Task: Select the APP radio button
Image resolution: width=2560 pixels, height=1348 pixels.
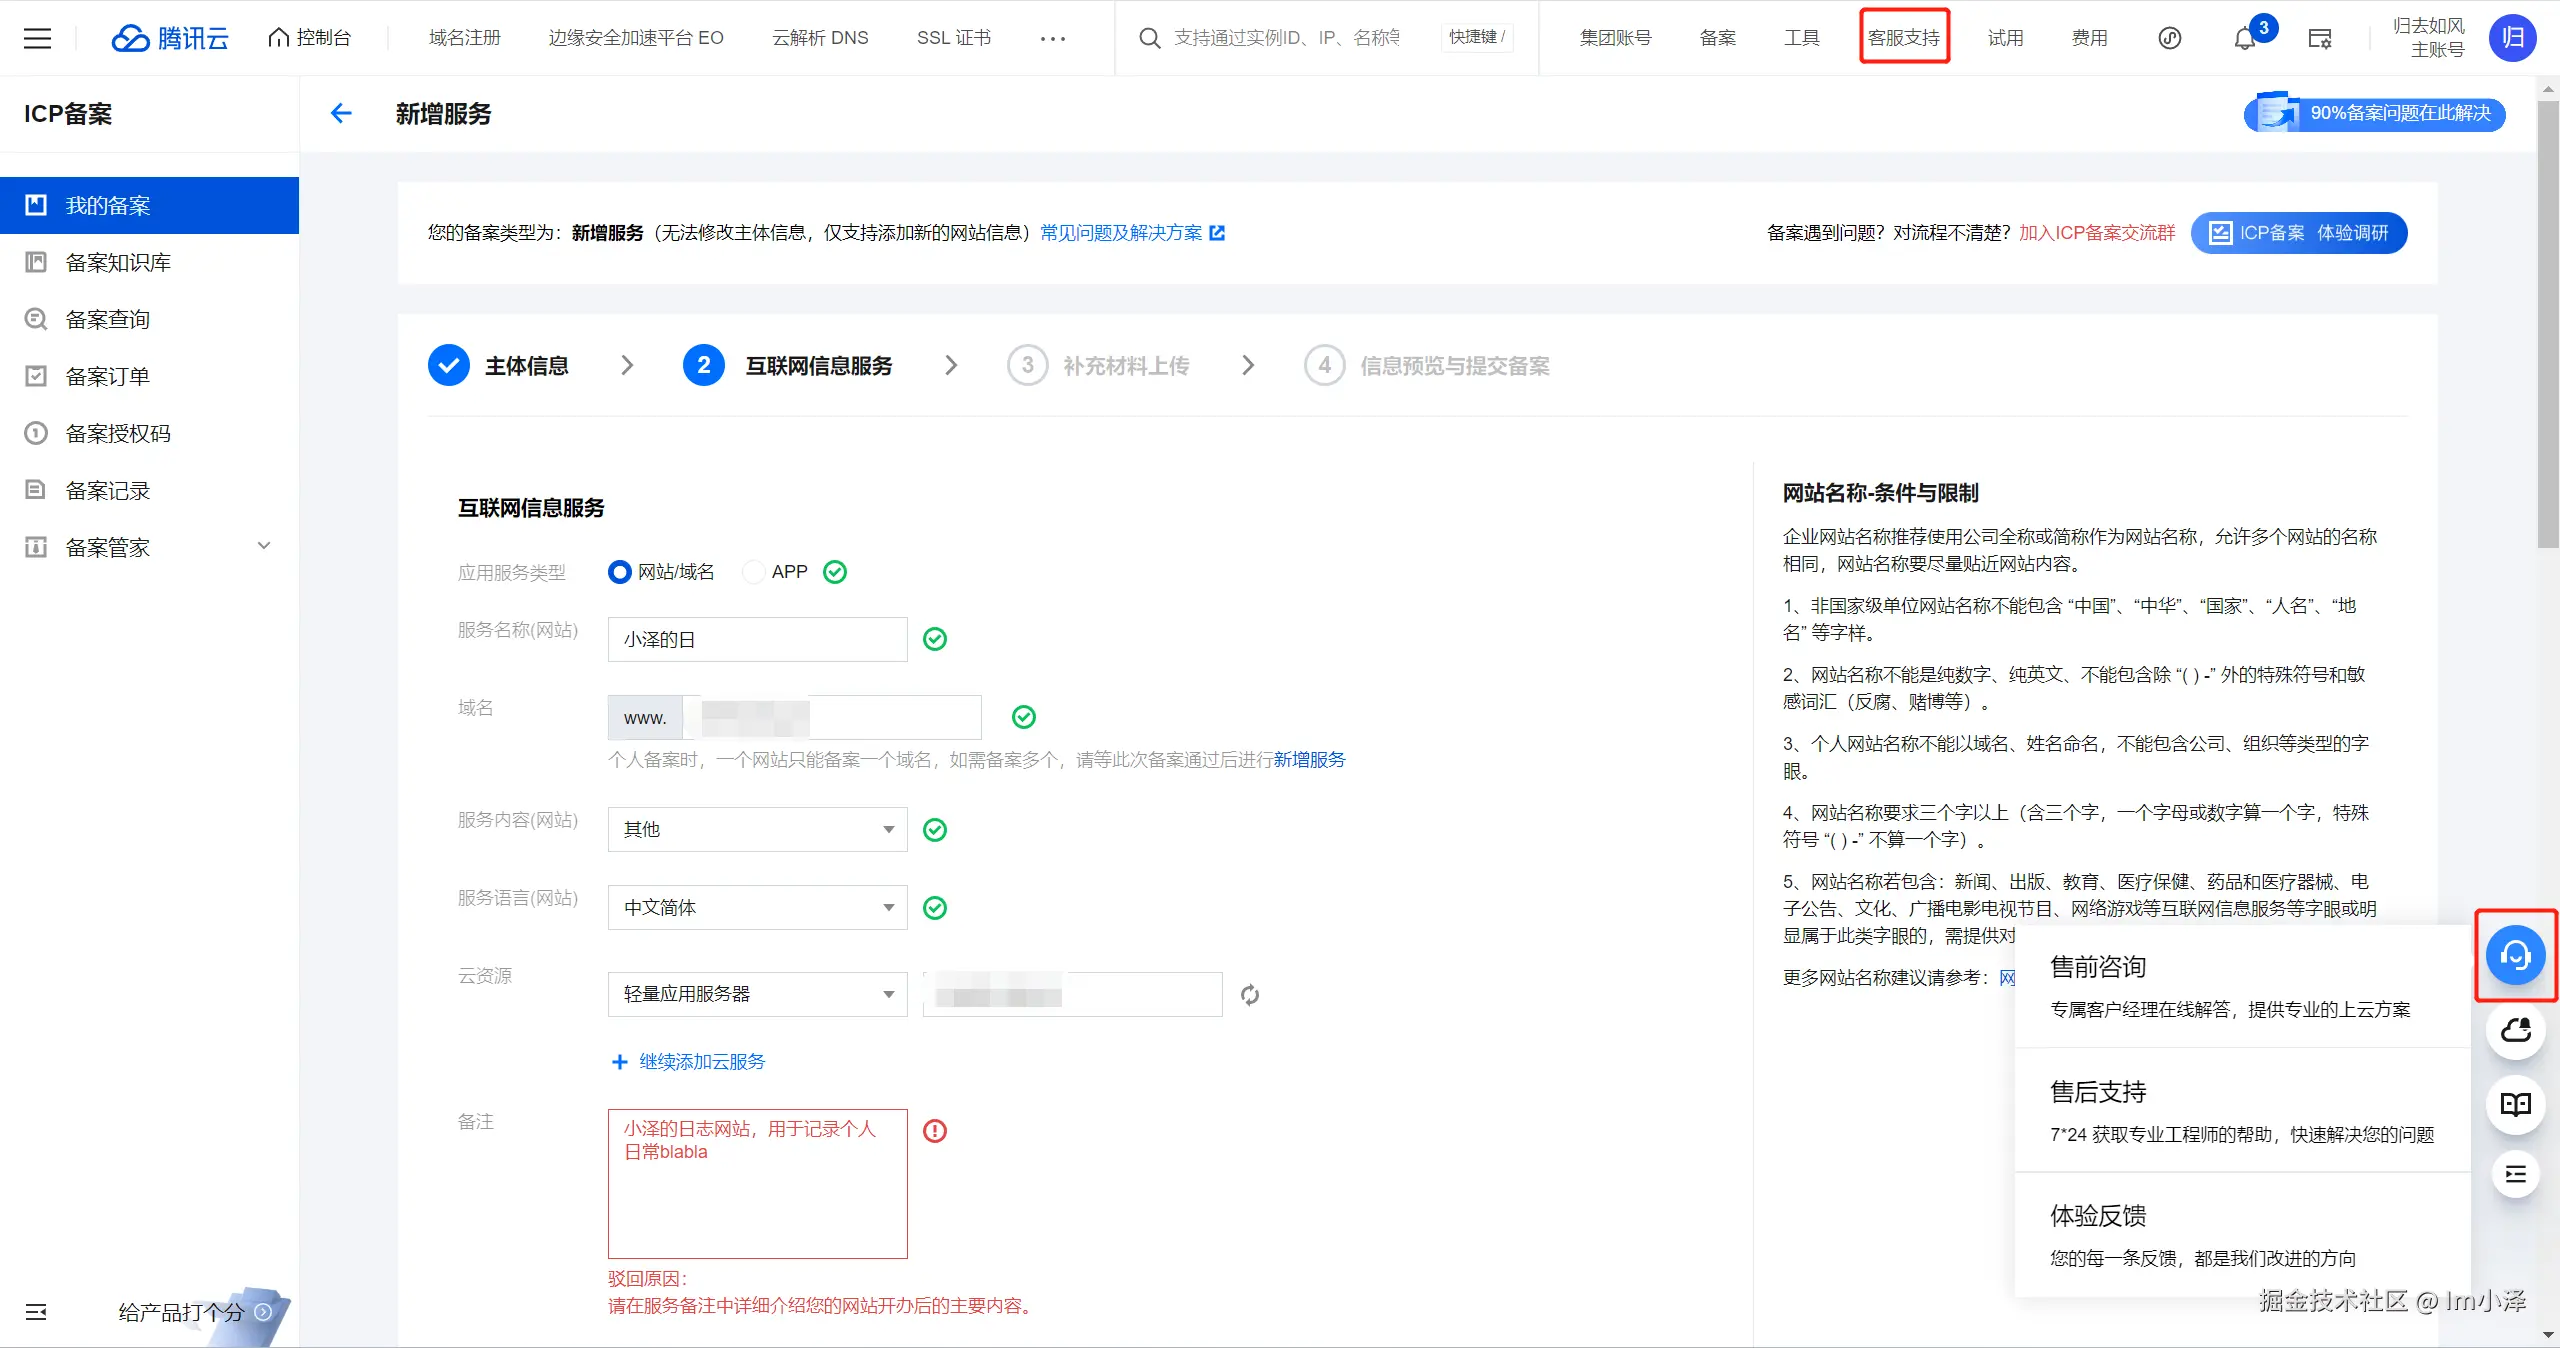Action: (x=754, y=572)
